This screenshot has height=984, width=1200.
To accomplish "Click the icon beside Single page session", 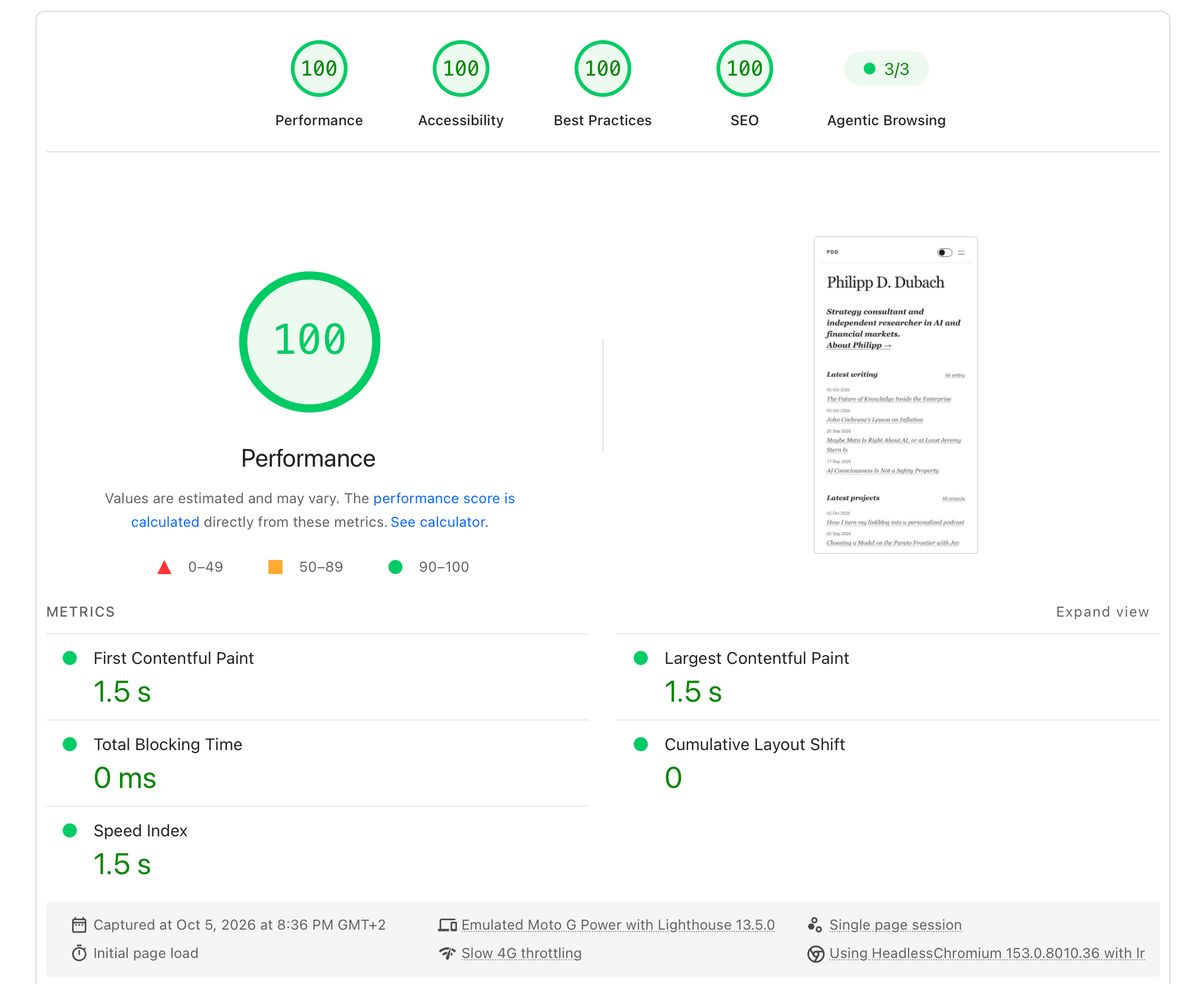I will pyautogui.click(x=815, y=925).
